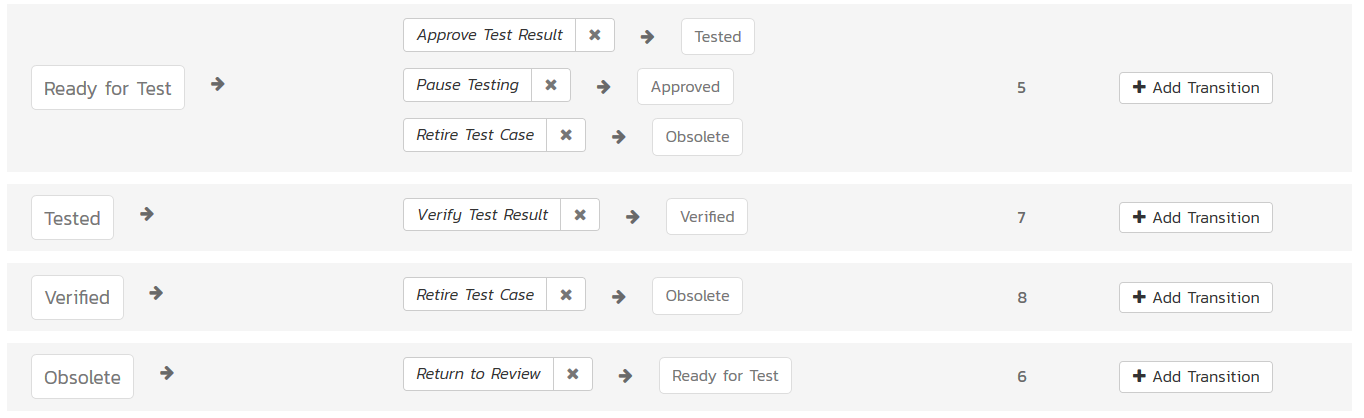Click the arrow icon beside Ready for Test
Viewport: 1364px width, 418px height.
click(218, 84)
